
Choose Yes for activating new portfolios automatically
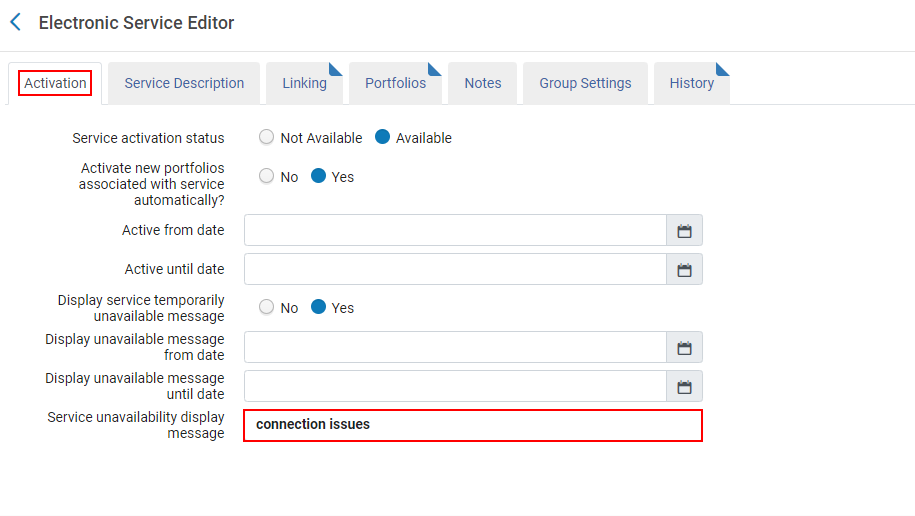click(318, 176)
